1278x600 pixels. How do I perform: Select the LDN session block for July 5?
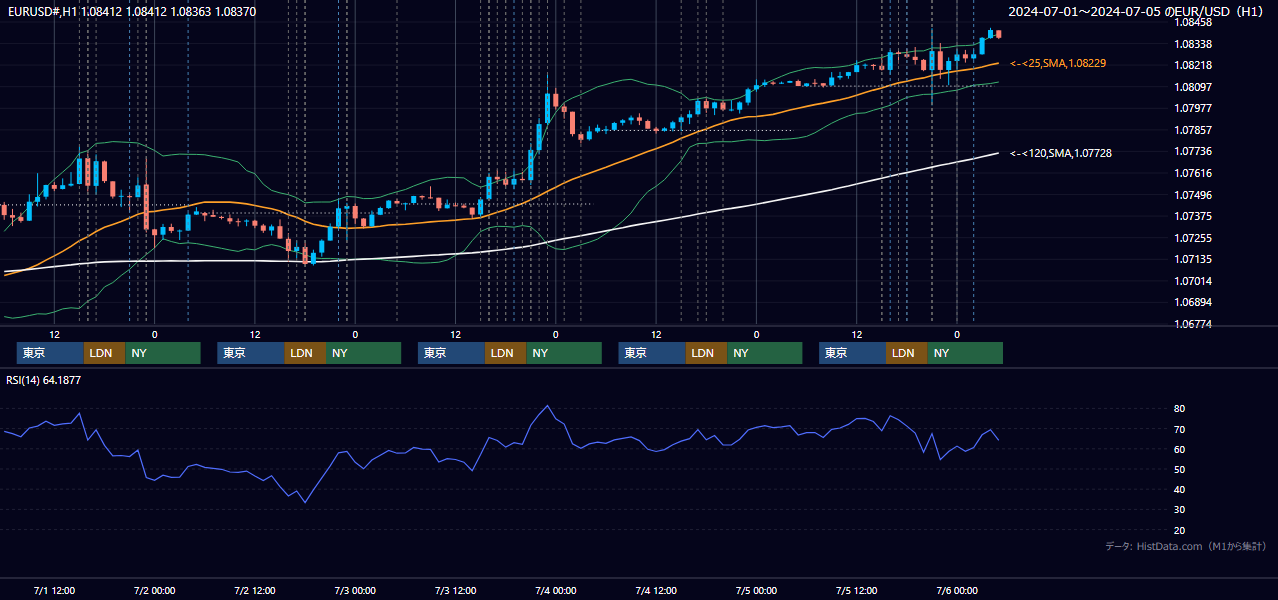[906, 353]
